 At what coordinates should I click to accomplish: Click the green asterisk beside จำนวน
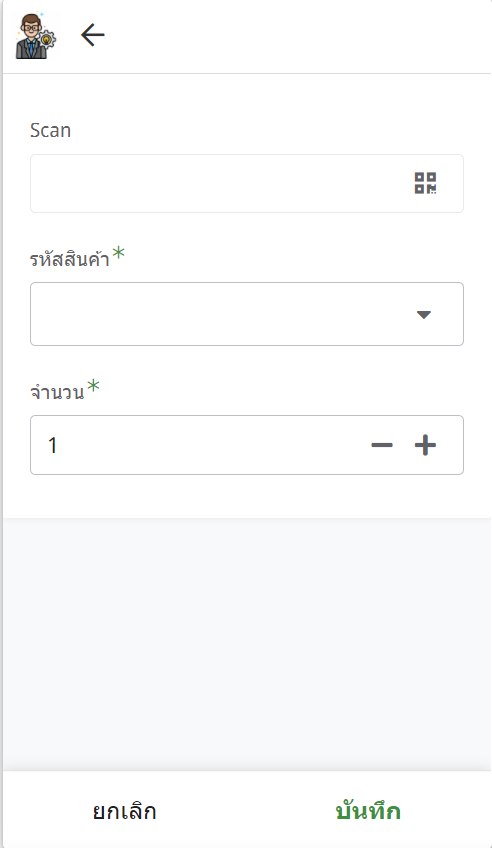pyautogui.click(x=94, y=386)
